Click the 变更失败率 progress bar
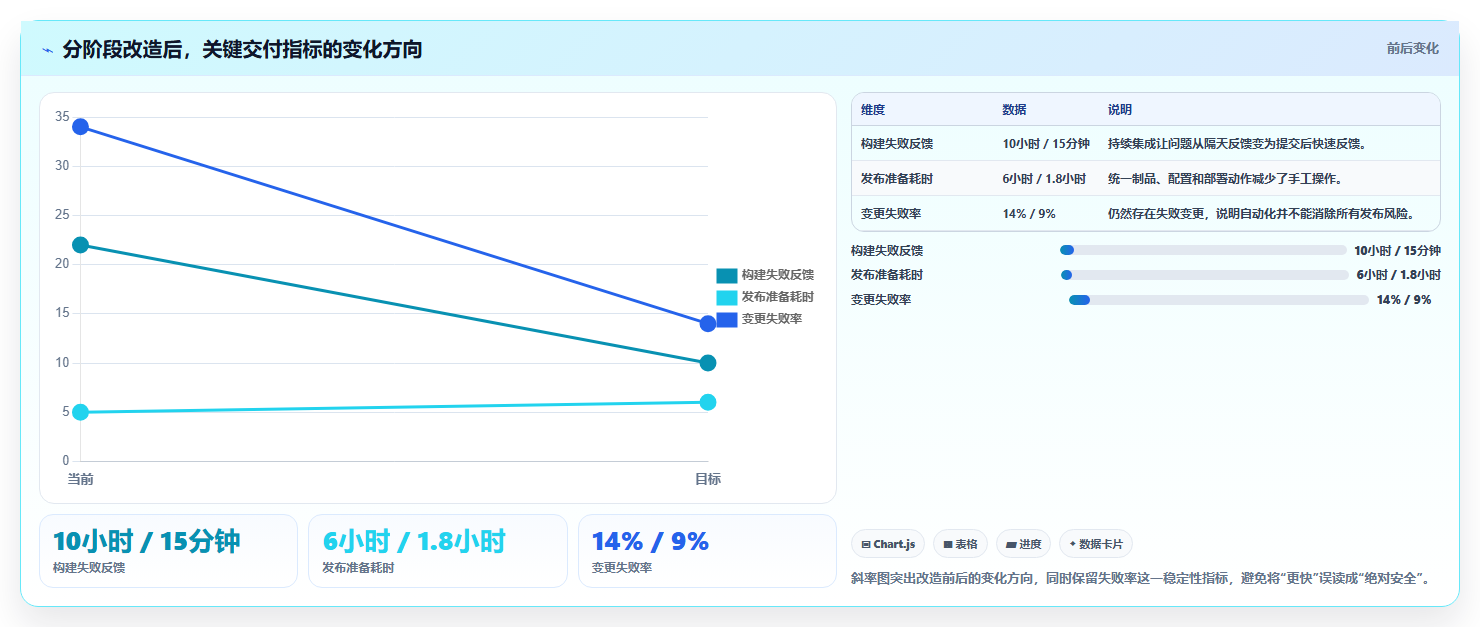 [1218, 300]
